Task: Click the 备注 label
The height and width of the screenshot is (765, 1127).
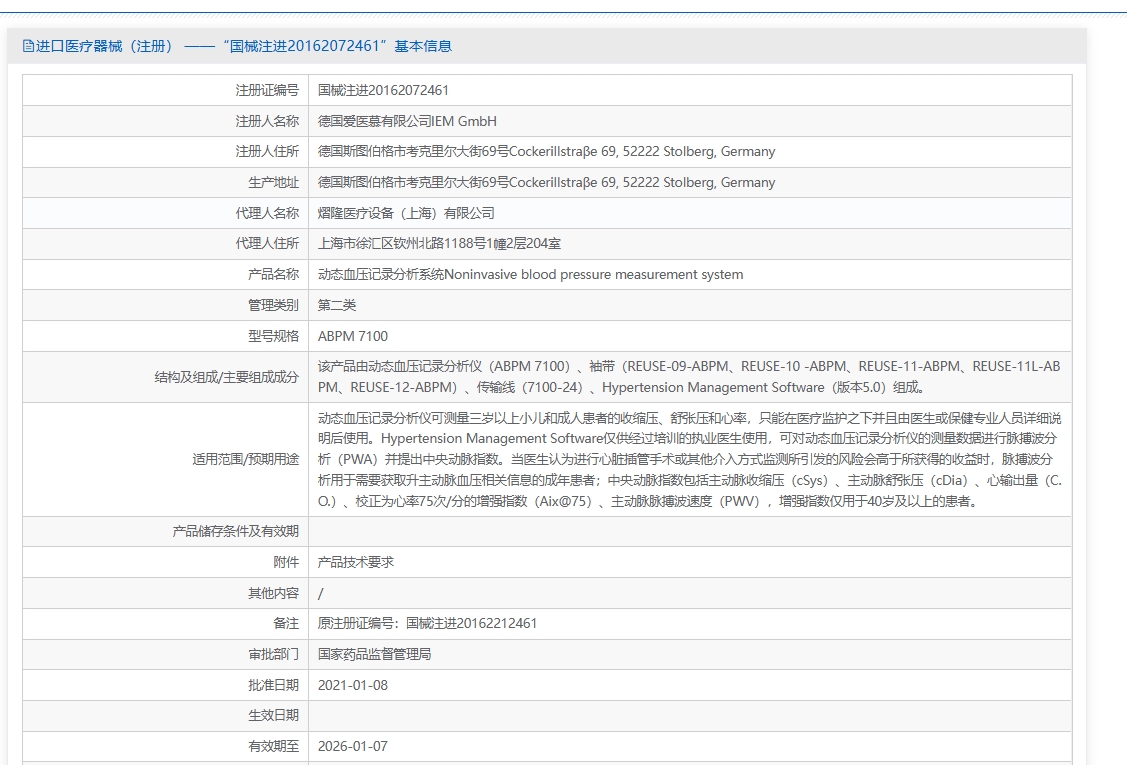Action: tap(286, 623)
